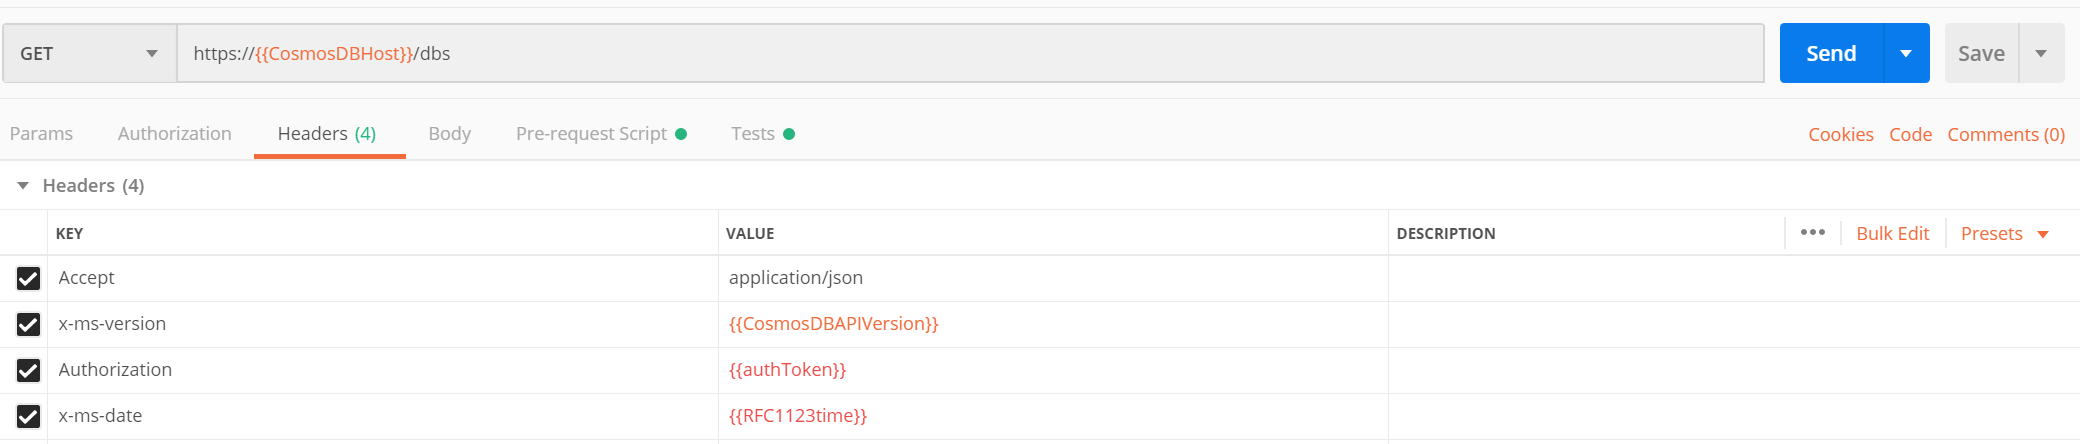Select the Body tab

(x=450, y=134)
